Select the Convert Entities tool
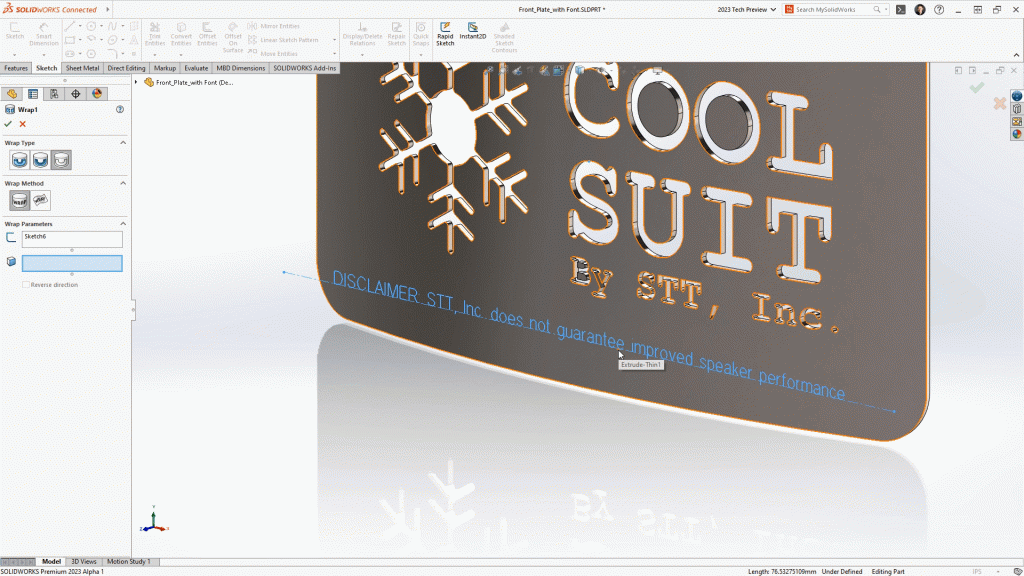Viewport: 1024px width, 576px height. click(181, 34)
